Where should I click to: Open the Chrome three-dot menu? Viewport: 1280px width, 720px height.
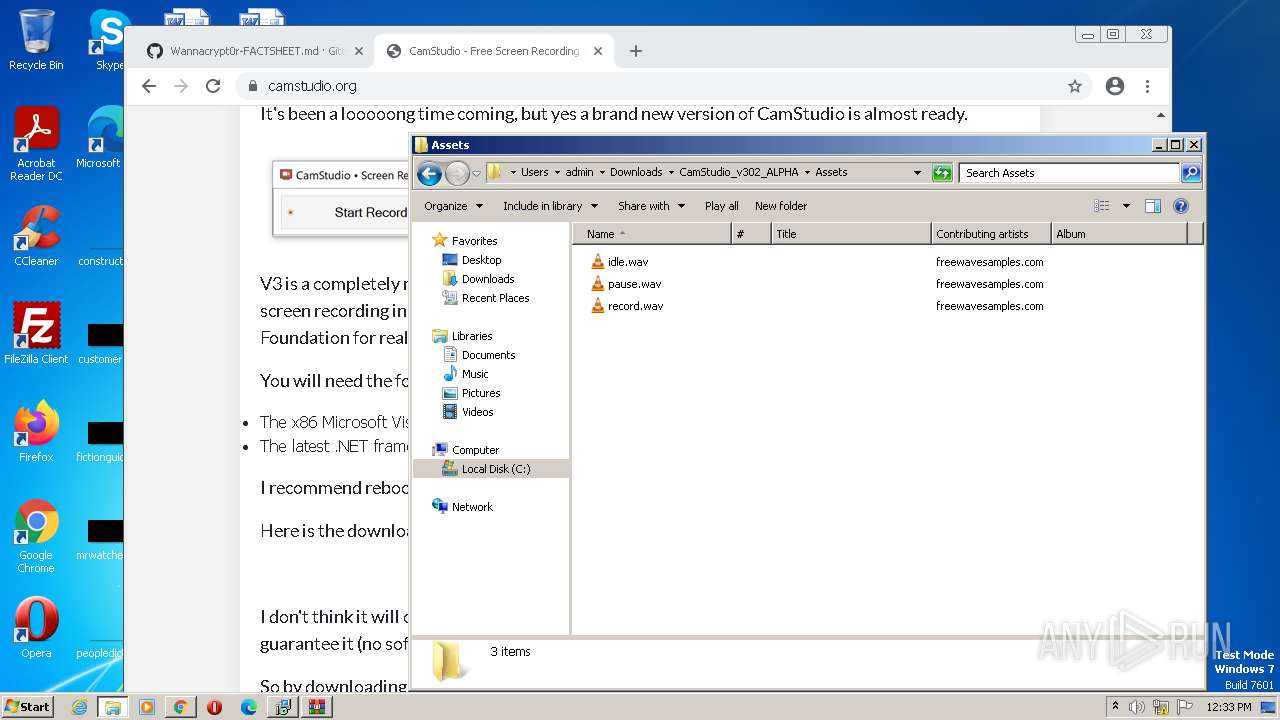click(1148, 86)
